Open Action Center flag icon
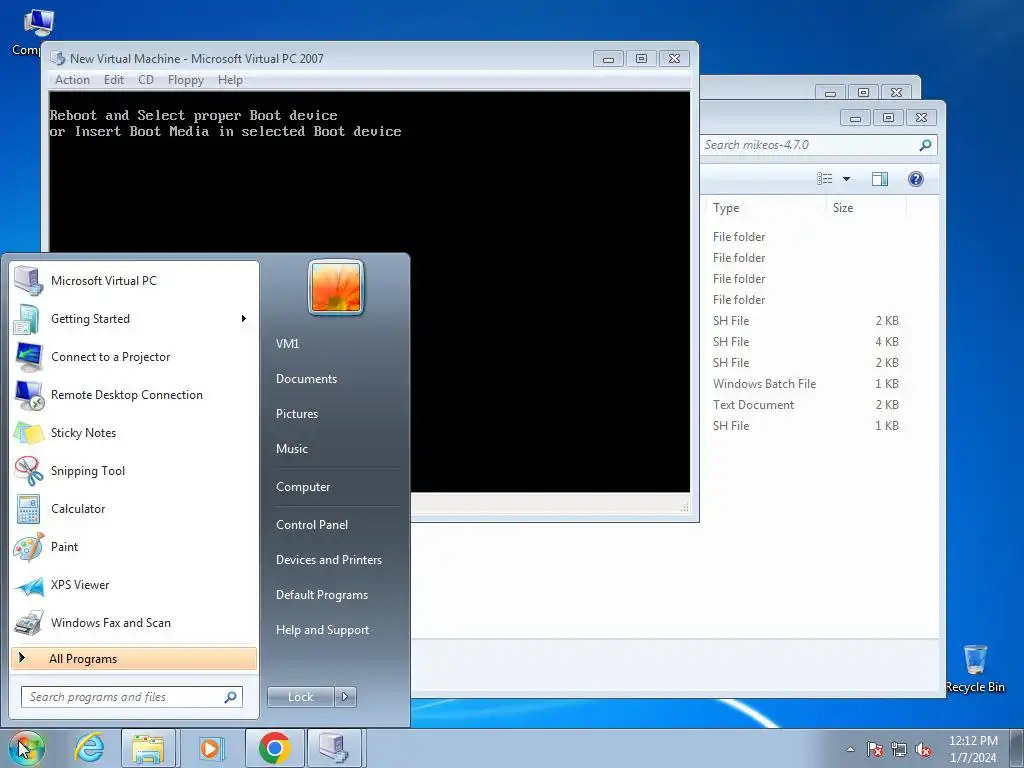1024x768 pixels. [x=874, y=750]
